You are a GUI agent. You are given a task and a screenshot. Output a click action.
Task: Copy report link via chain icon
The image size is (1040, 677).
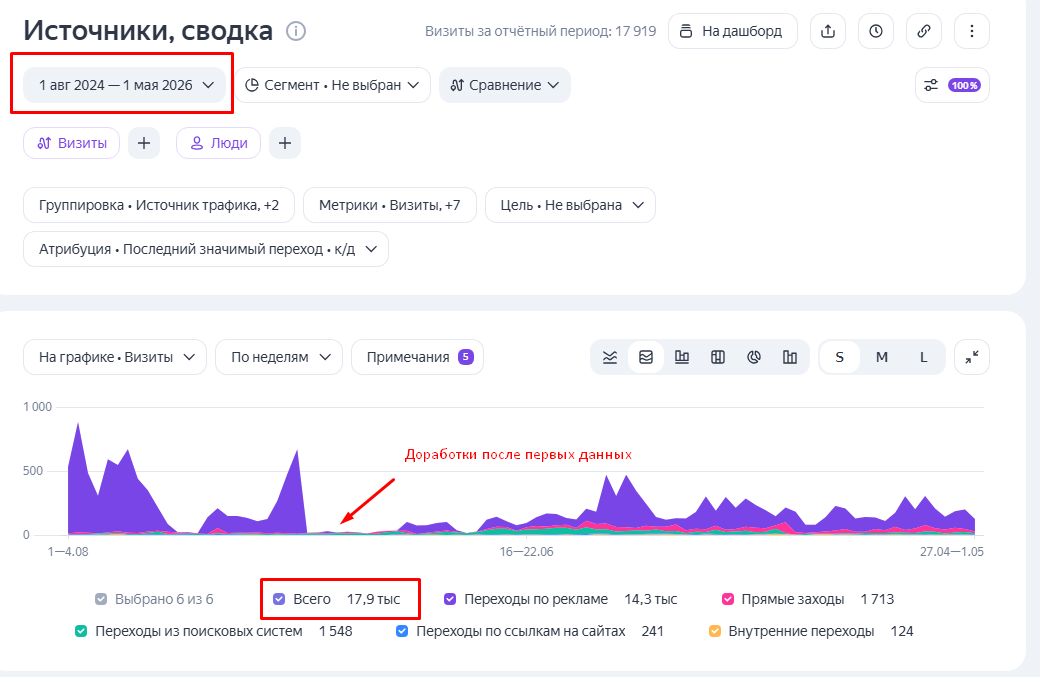[924, 31]
